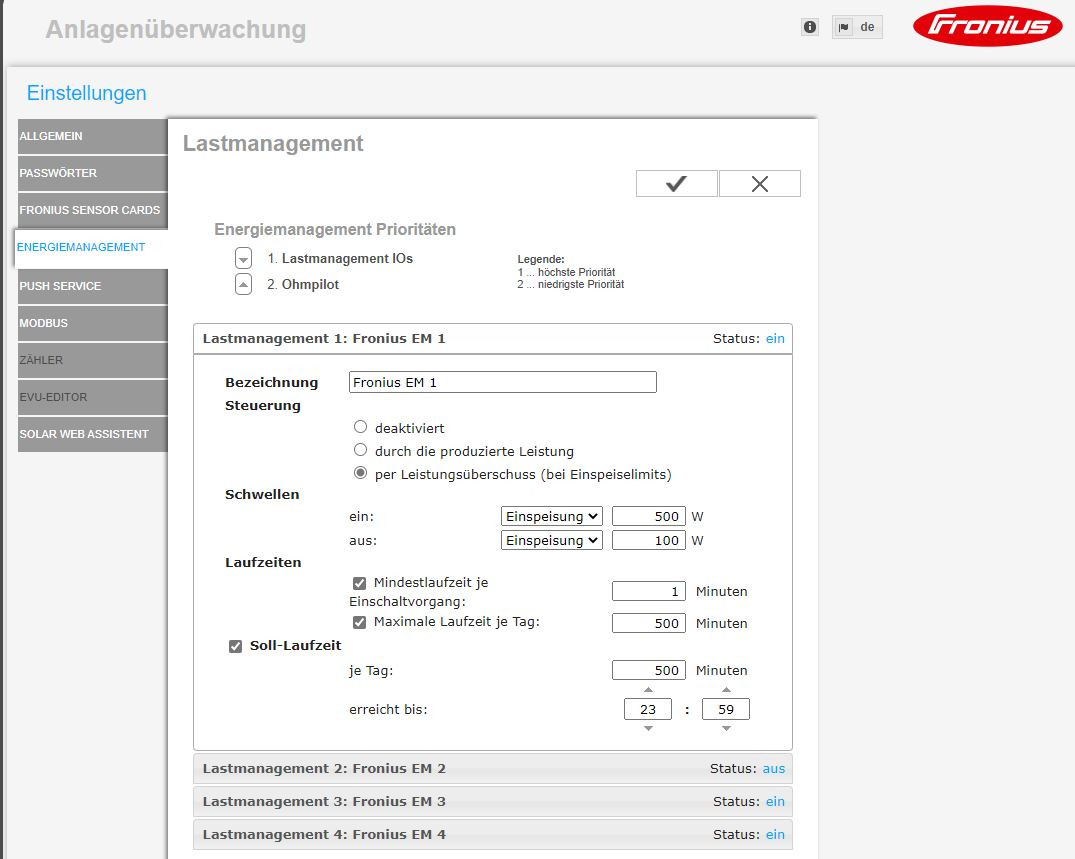Expand Lastmanagement 3: Fronius EM 3 section
The height and width of the screenshot is (859, 1075).
(x=493, y=801)
